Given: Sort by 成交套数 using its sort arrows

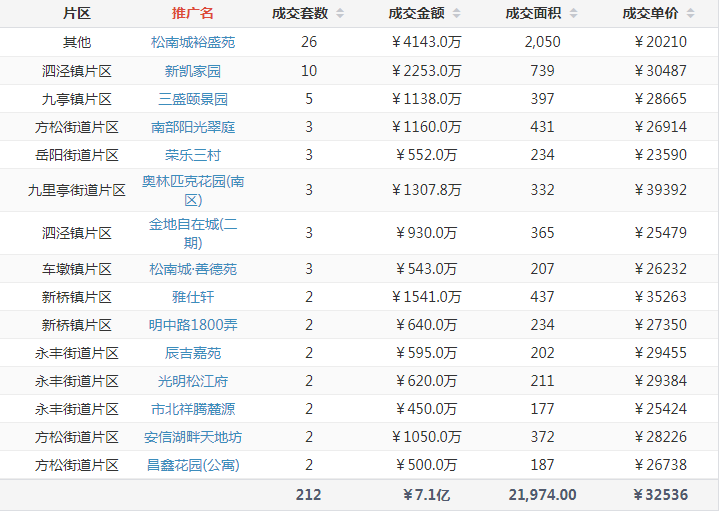Looking at the screenshot, I should coord(340,13).
